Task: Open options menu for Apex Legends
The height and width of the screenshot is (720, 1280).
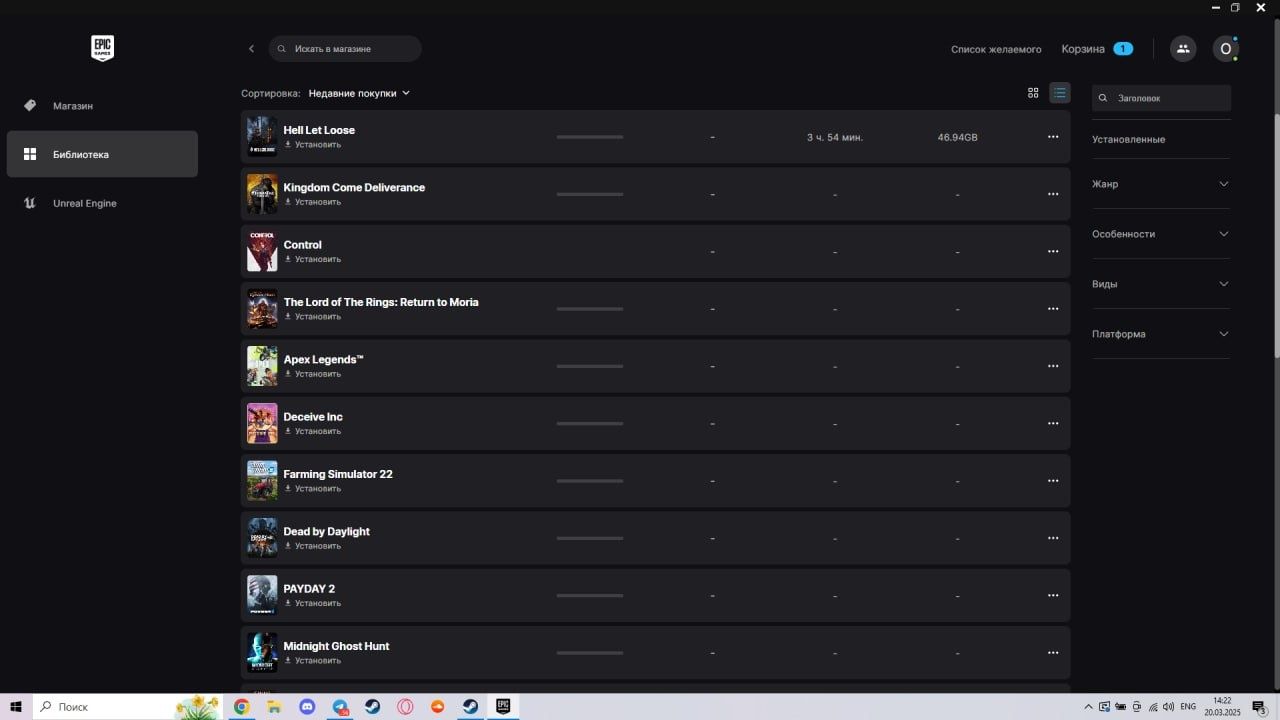Action: 1053,366
